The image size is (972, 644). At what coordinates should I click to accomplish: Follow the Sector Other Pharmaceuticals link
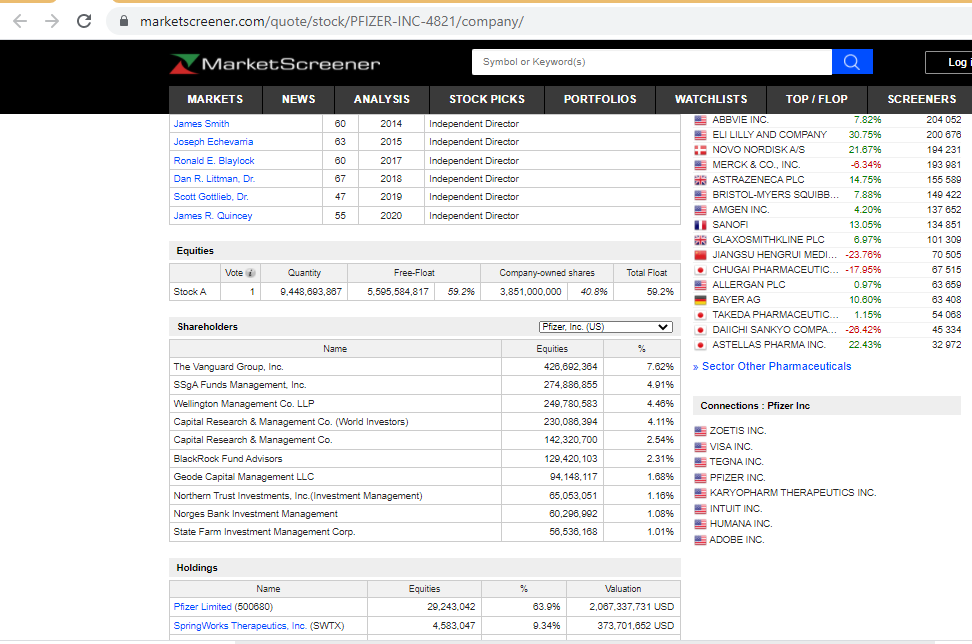[x=776, y=366]
